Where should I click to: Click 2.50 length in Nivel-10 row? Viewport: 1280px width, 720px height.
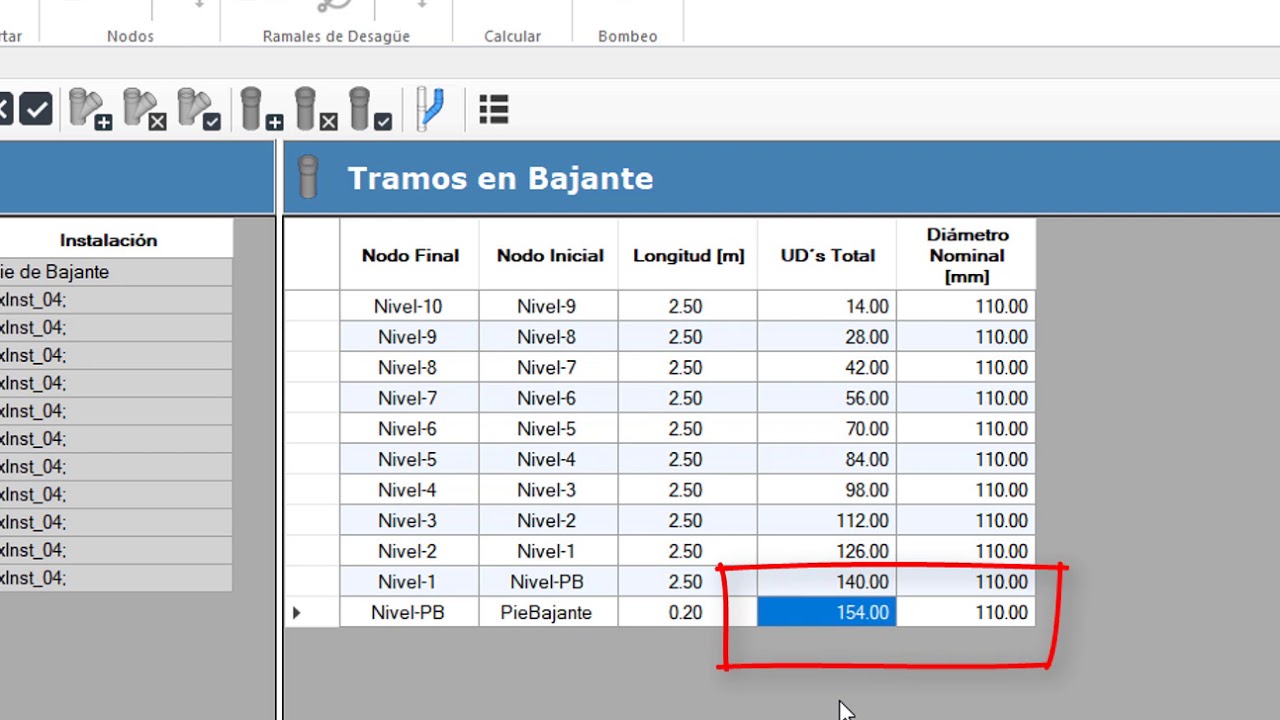(688, 307)
